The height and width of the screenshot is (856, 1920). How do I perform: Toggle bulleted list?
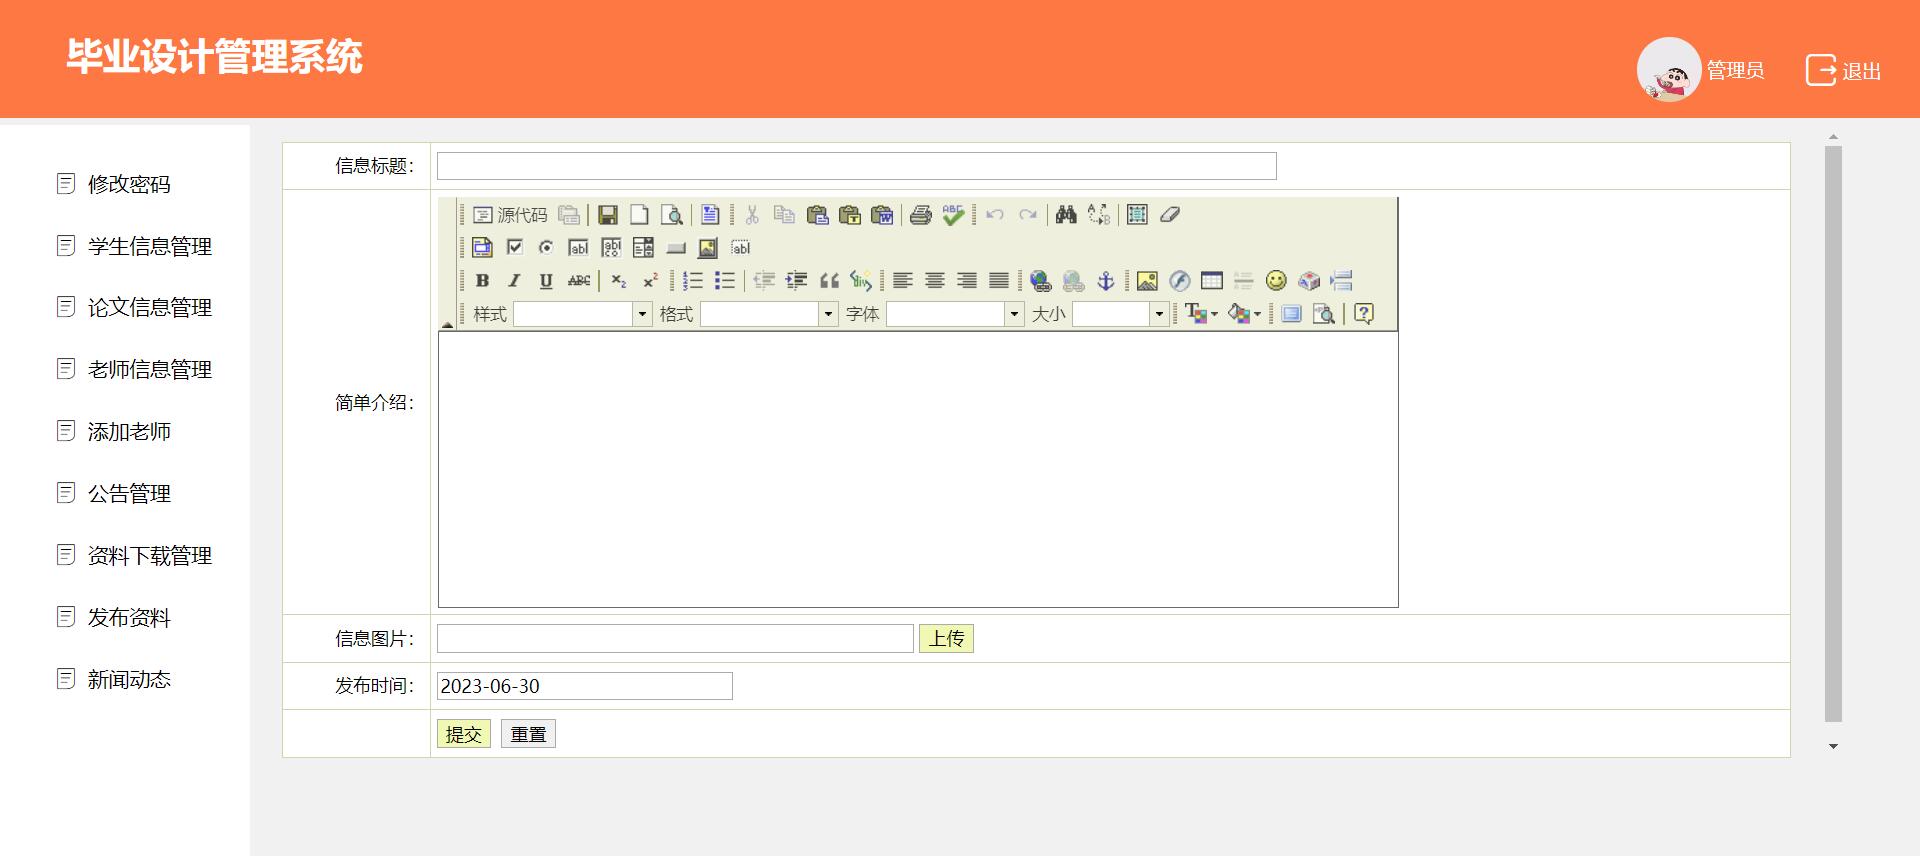pos(725,281)
